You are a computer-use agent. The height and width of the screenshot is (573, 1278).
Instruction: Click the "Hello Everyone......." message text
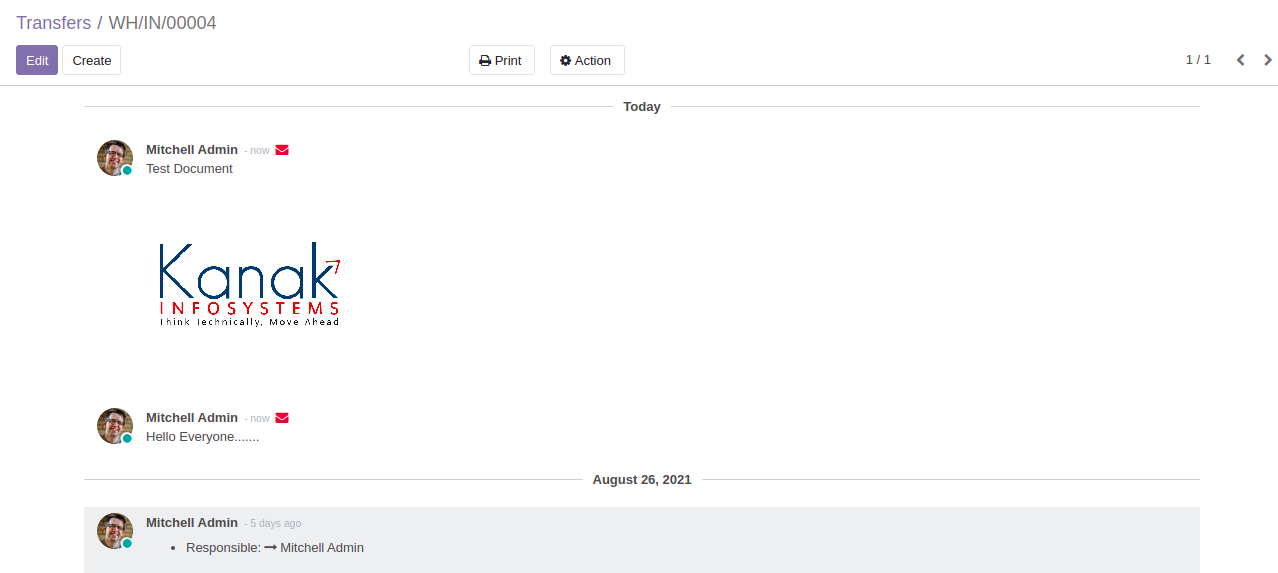[x=203, y=437]
